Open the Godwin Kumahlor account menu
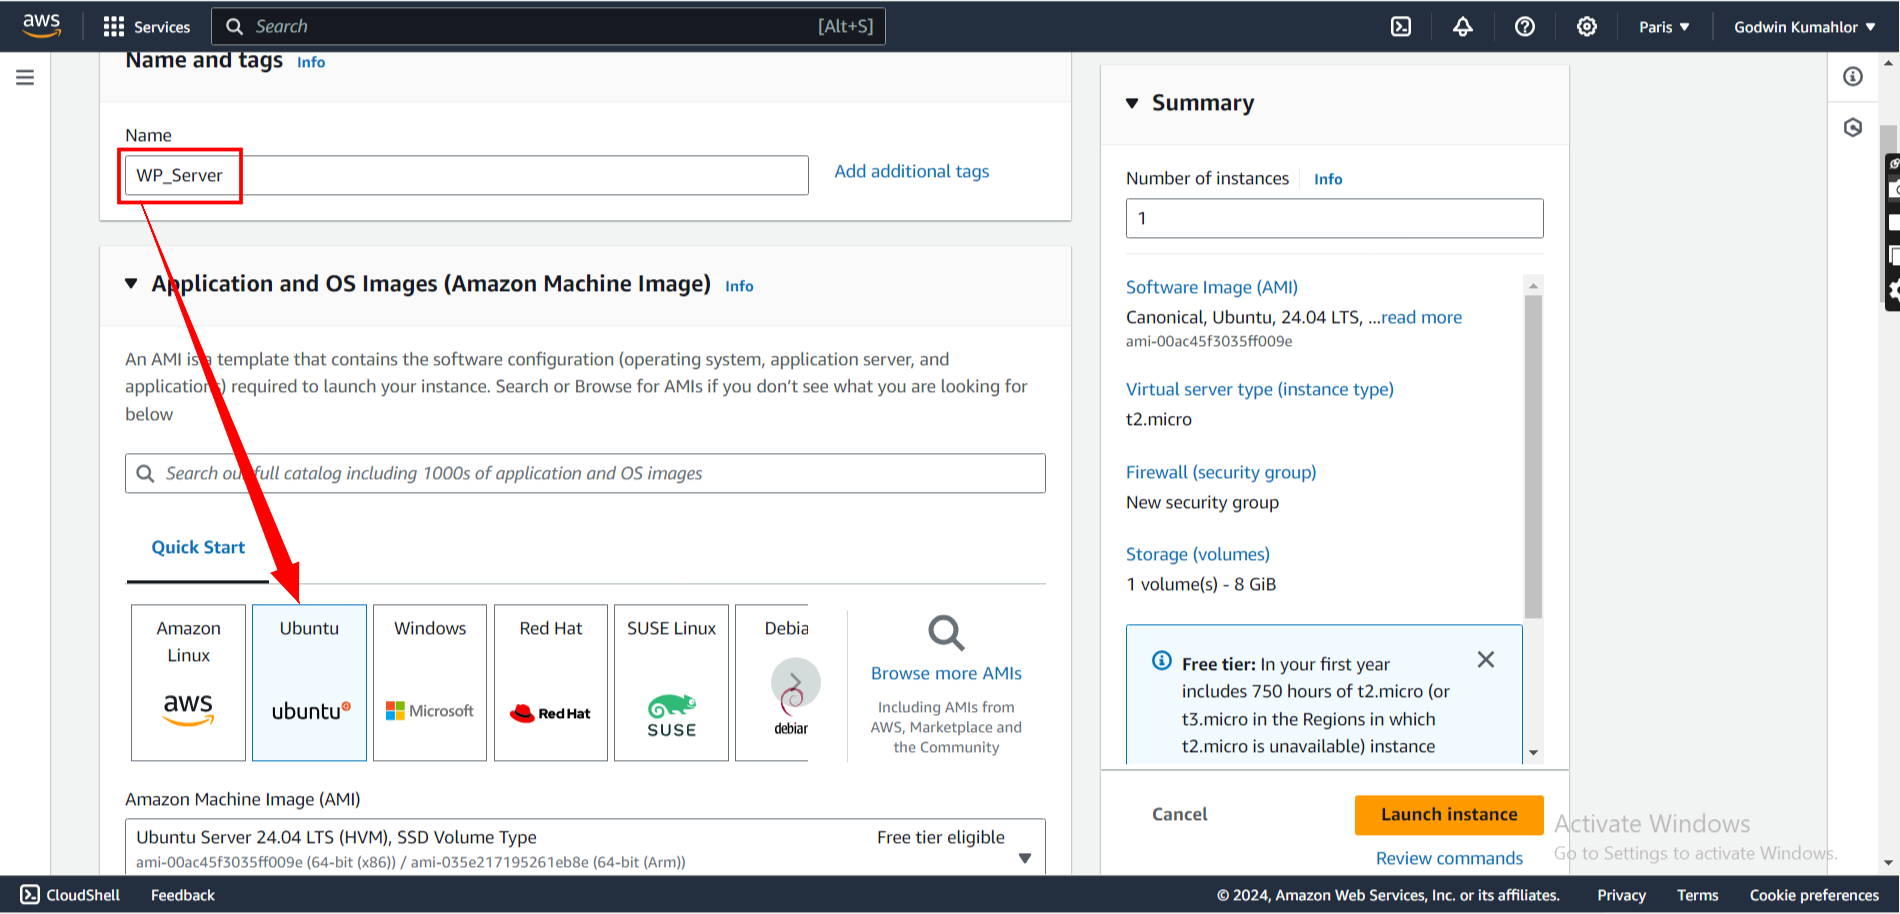The height and width of the screenshot is (914, 1900). point(1805,27)
